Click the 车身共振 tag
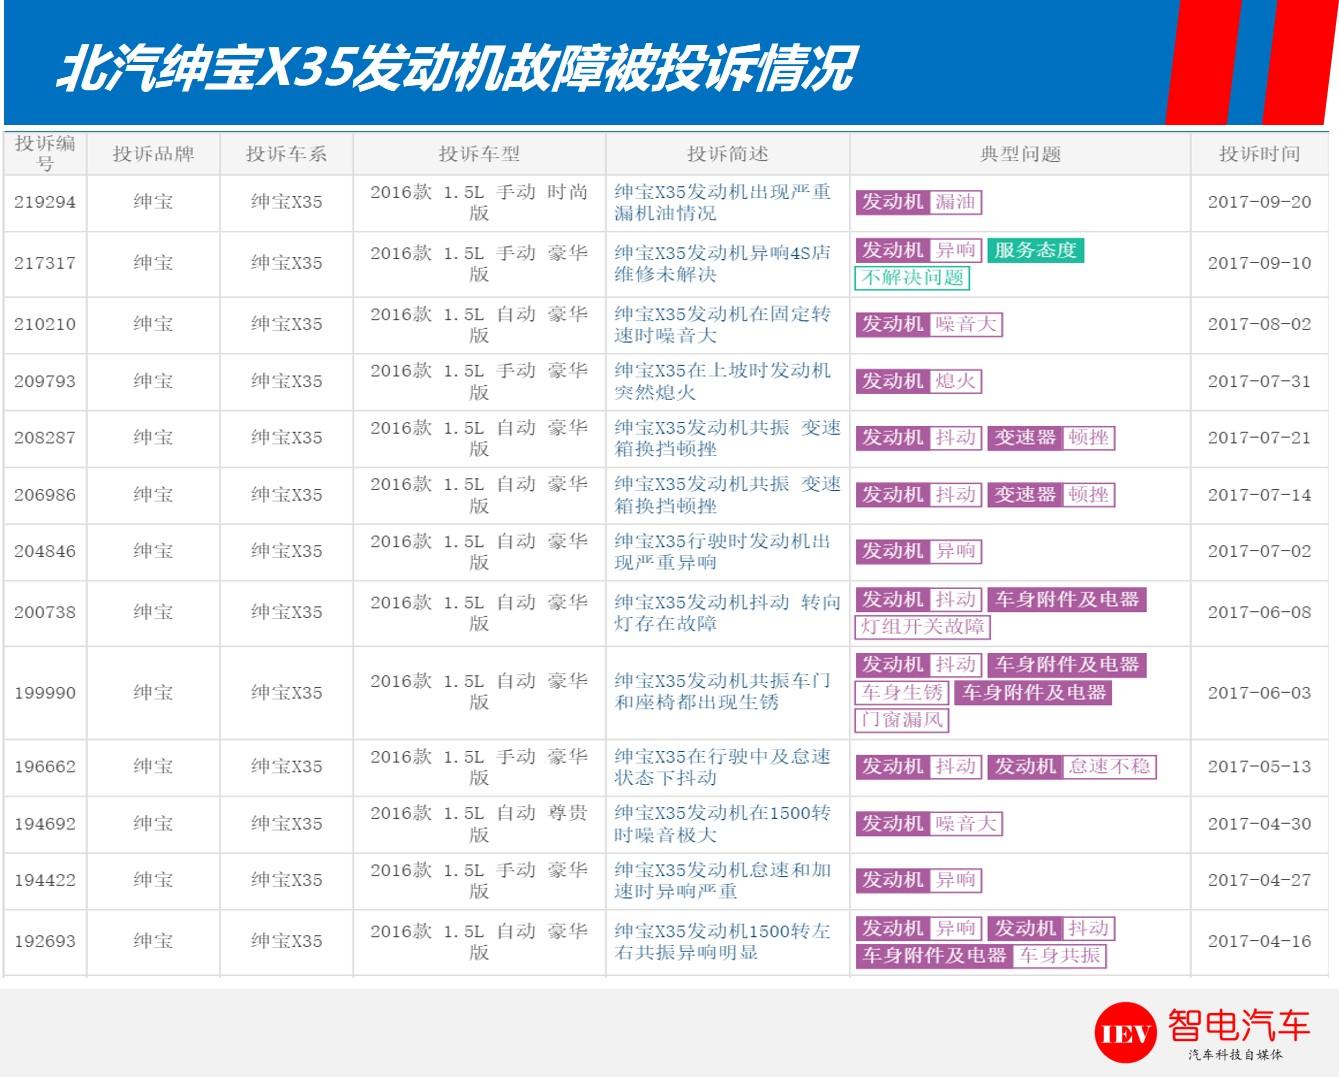1339x1077 pixels. 1059,956
